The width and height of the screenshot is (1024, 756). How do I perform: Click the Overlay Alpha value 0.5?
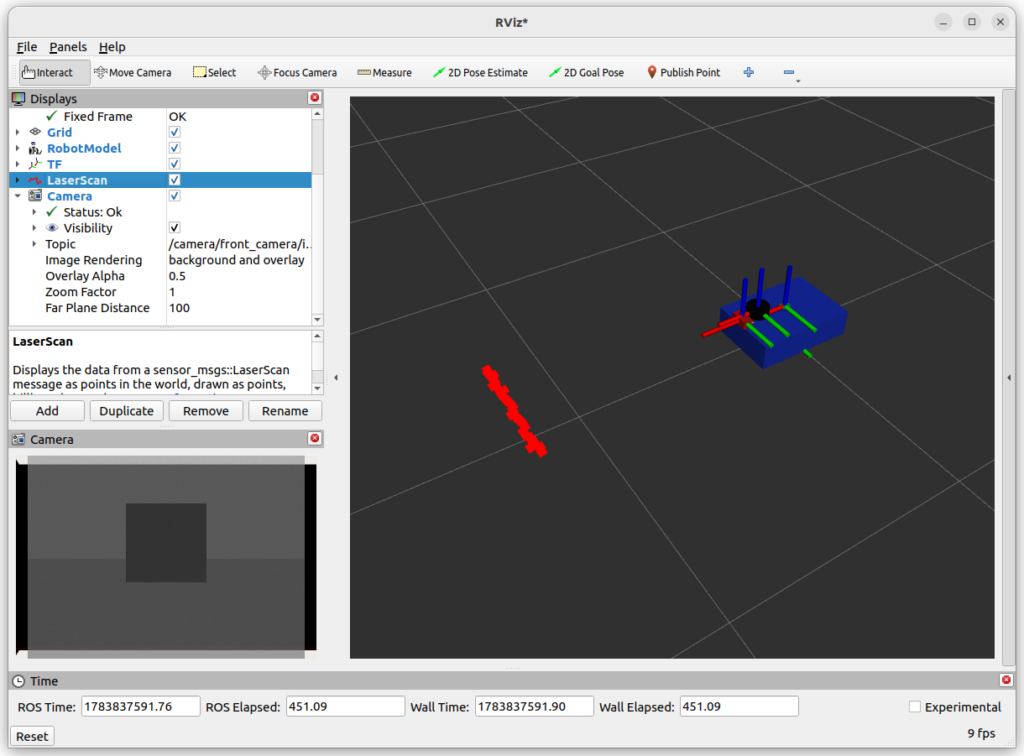[x=177, y=276]
